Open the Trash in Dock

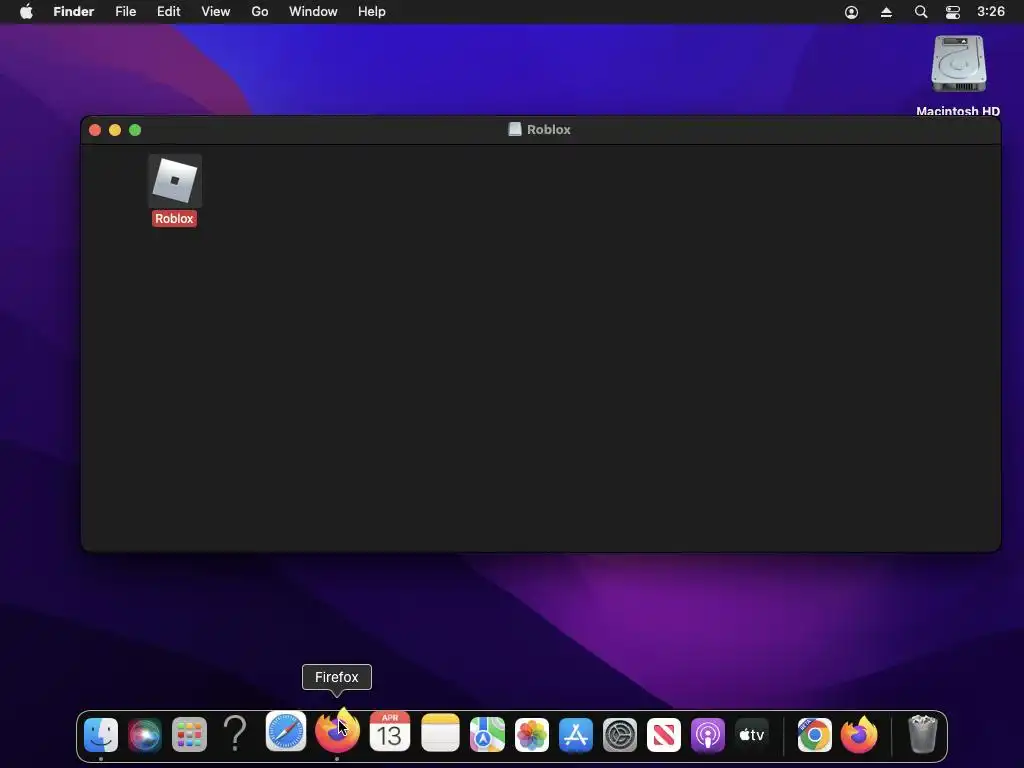[923, 734]
